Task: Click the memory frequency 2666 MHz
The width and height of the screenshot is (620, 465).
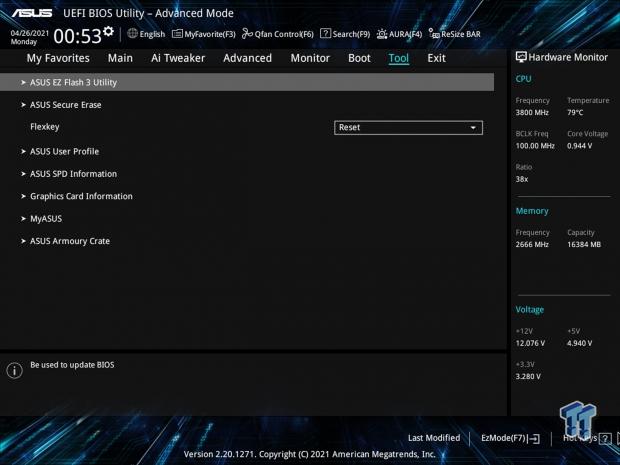Action: click(532, 245)
